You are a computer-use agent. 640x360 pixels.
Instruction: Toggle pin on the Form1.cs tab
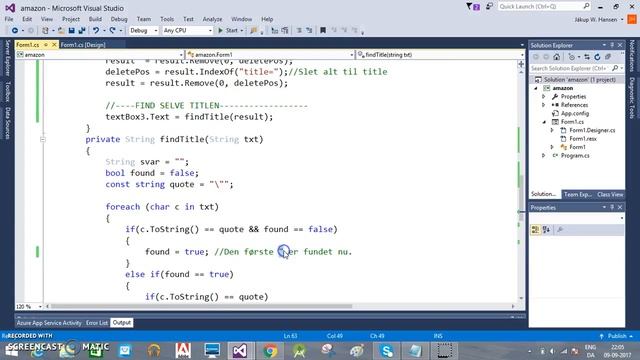click(46, 44)
